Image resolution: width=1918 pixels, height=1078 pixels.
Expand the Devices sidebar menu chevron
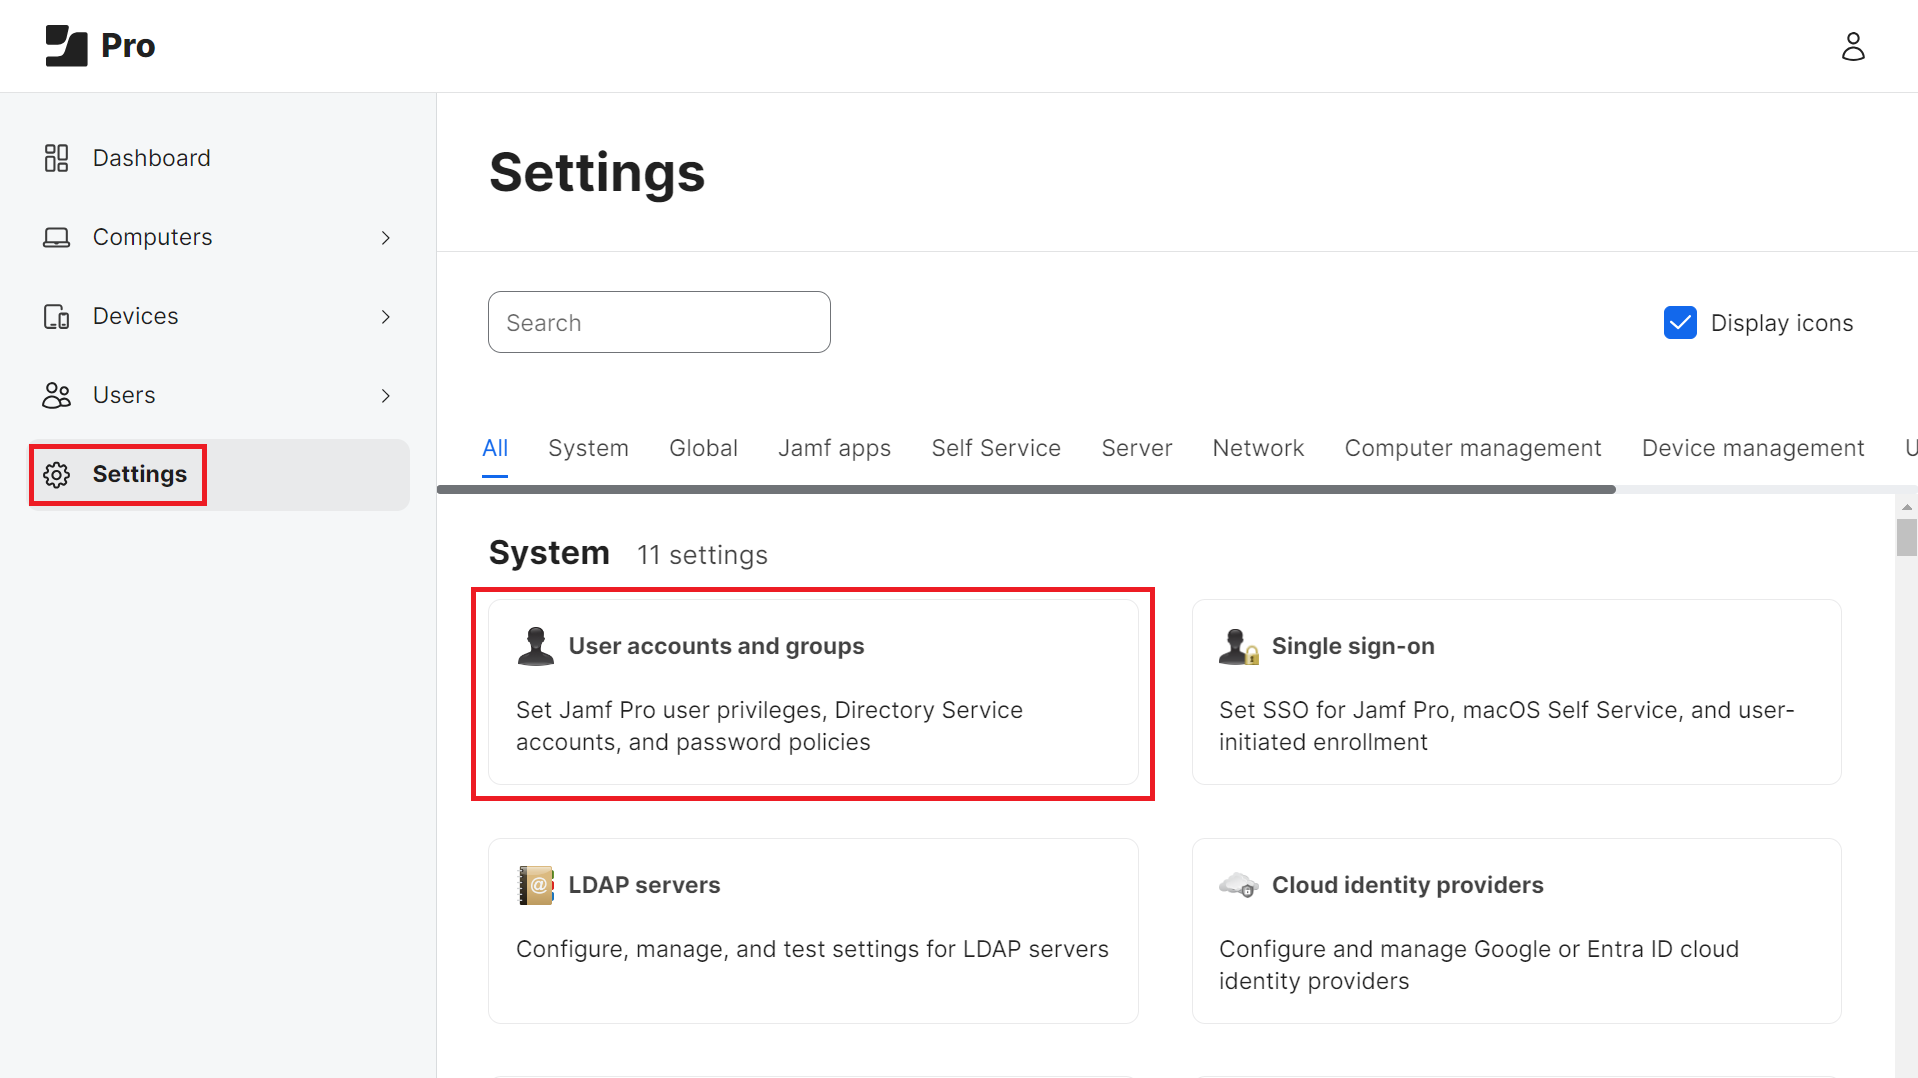tap(386, 317)
